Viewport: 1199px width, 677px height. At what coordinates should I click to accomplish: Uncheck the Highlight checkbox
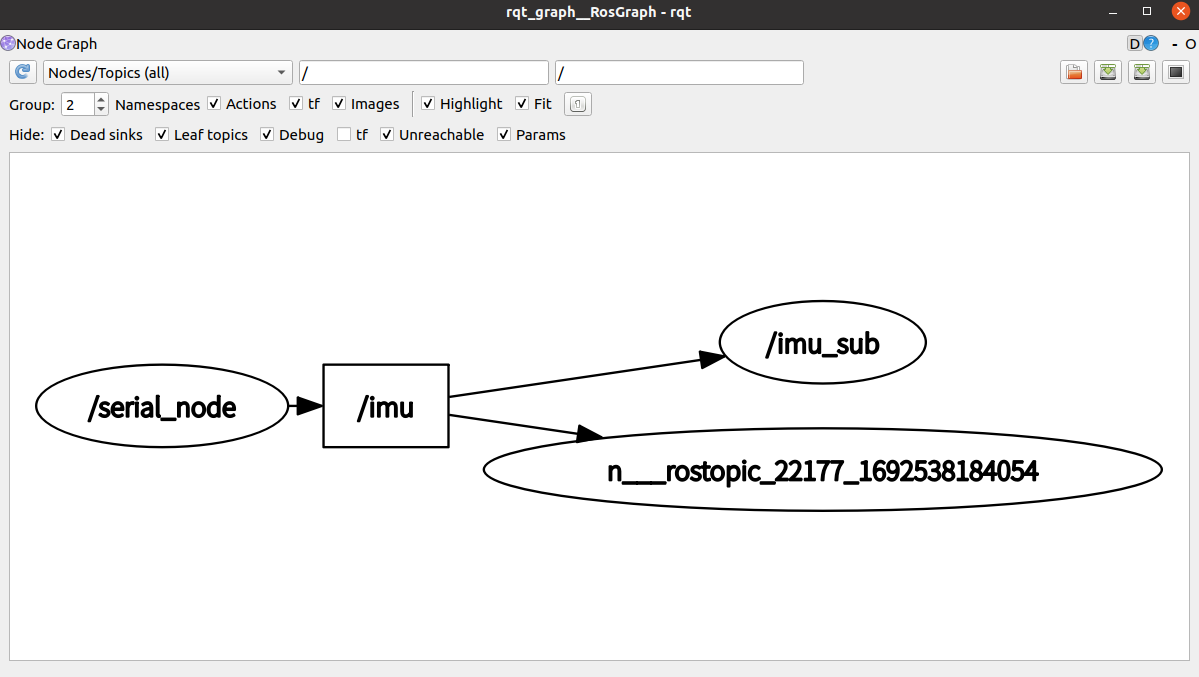pos(428,104)
